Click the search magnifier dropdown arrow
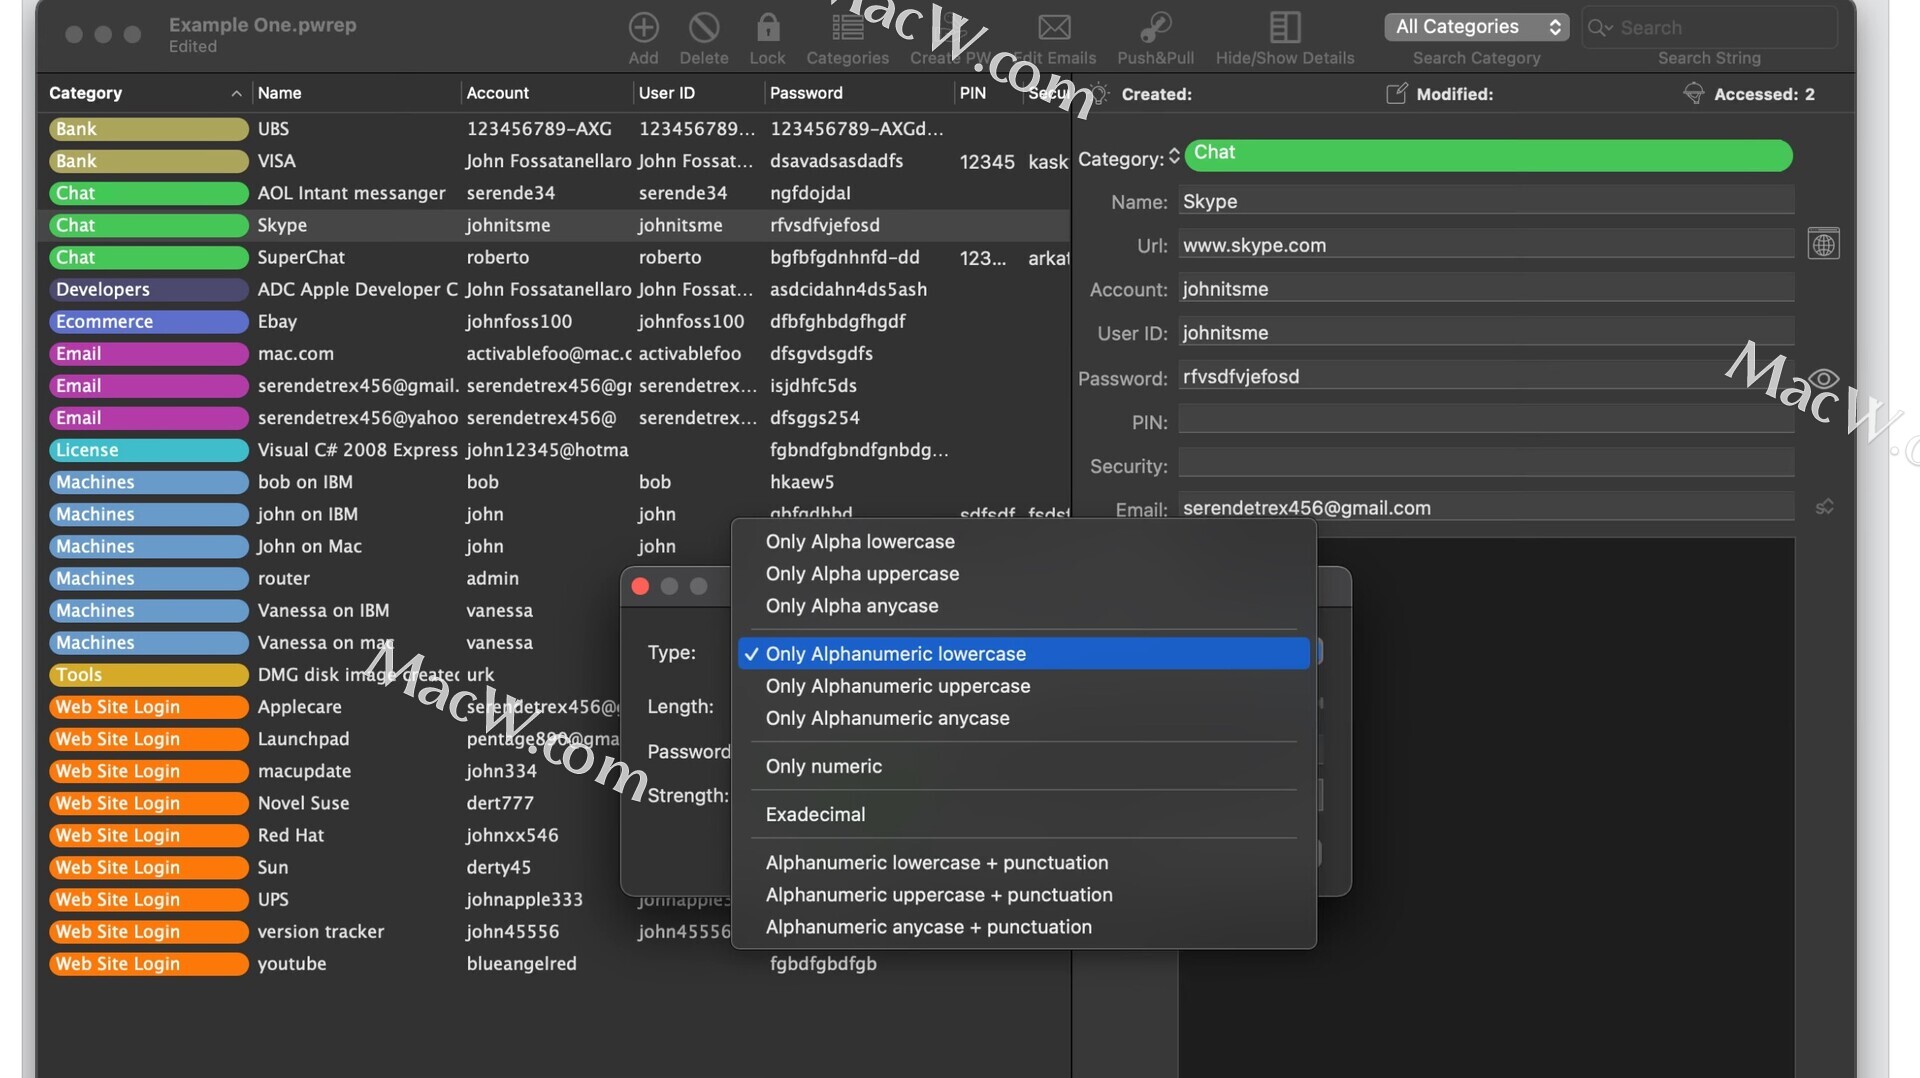 pos(1600,28)
